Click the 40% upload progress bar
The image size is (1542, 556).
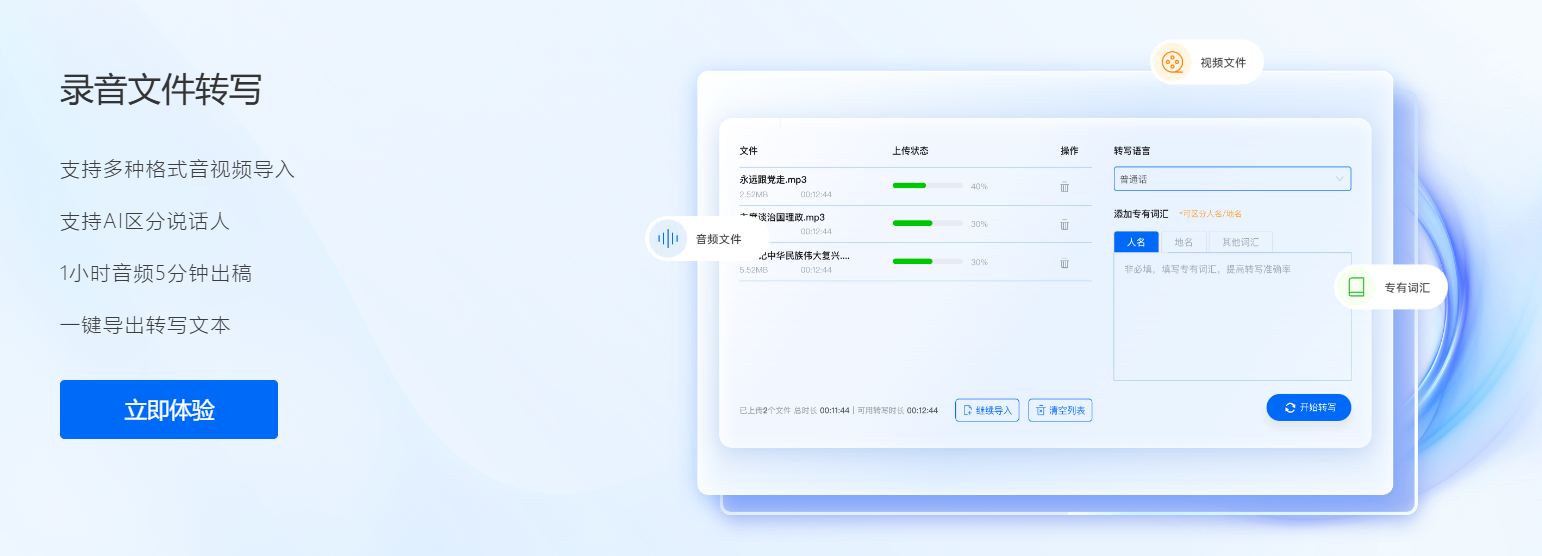tap(927, 186)
